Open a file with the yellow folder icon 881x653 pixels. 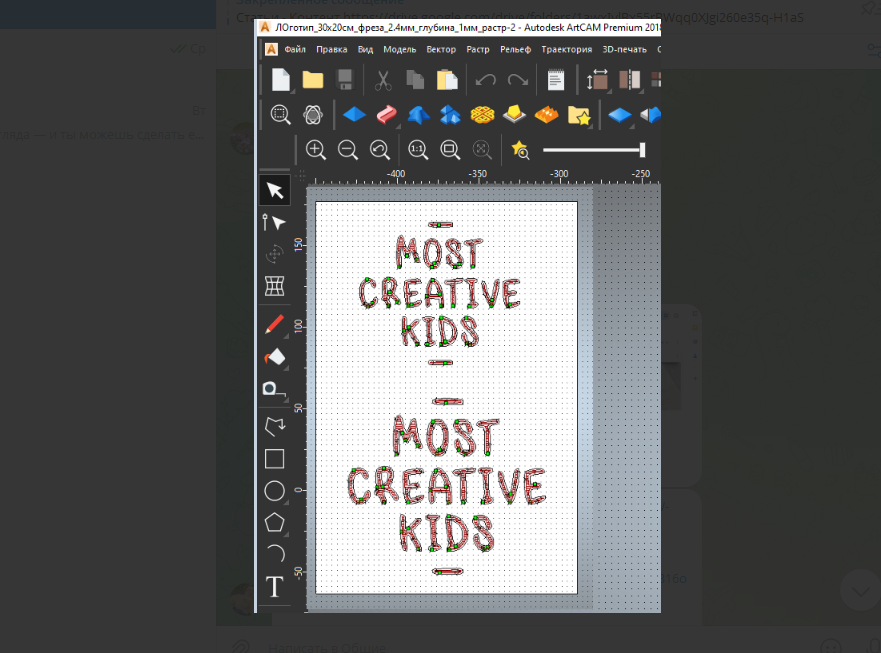pyautogui.click(x=312, y=80)
